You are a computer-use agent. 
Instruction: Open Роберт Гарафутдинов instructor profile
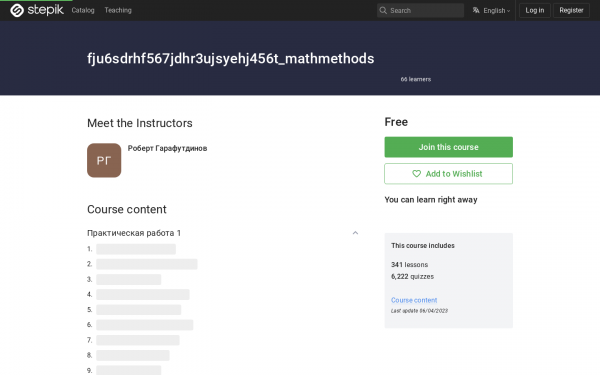(167, 148)
